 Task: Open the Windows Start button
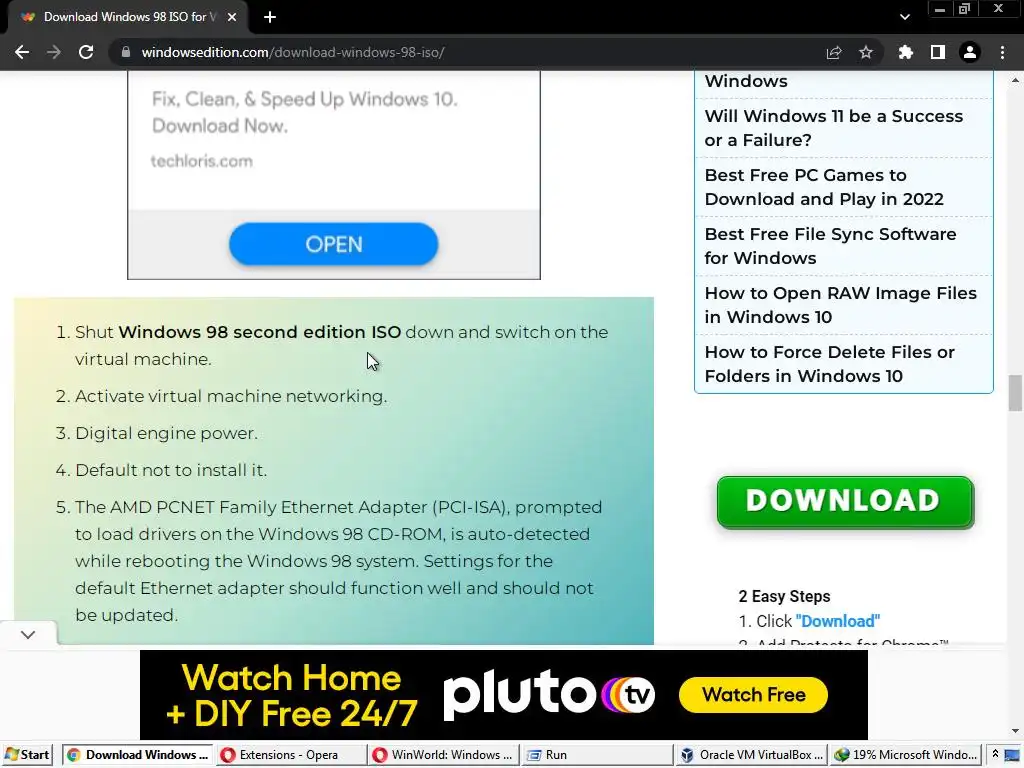click(27, 755)
